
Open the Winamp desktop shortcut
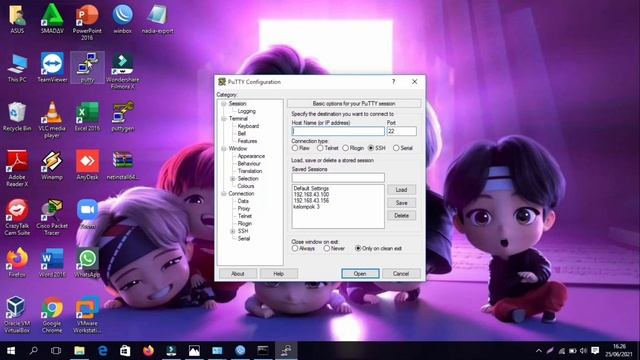pyautogui.click(x=52, y=165)
